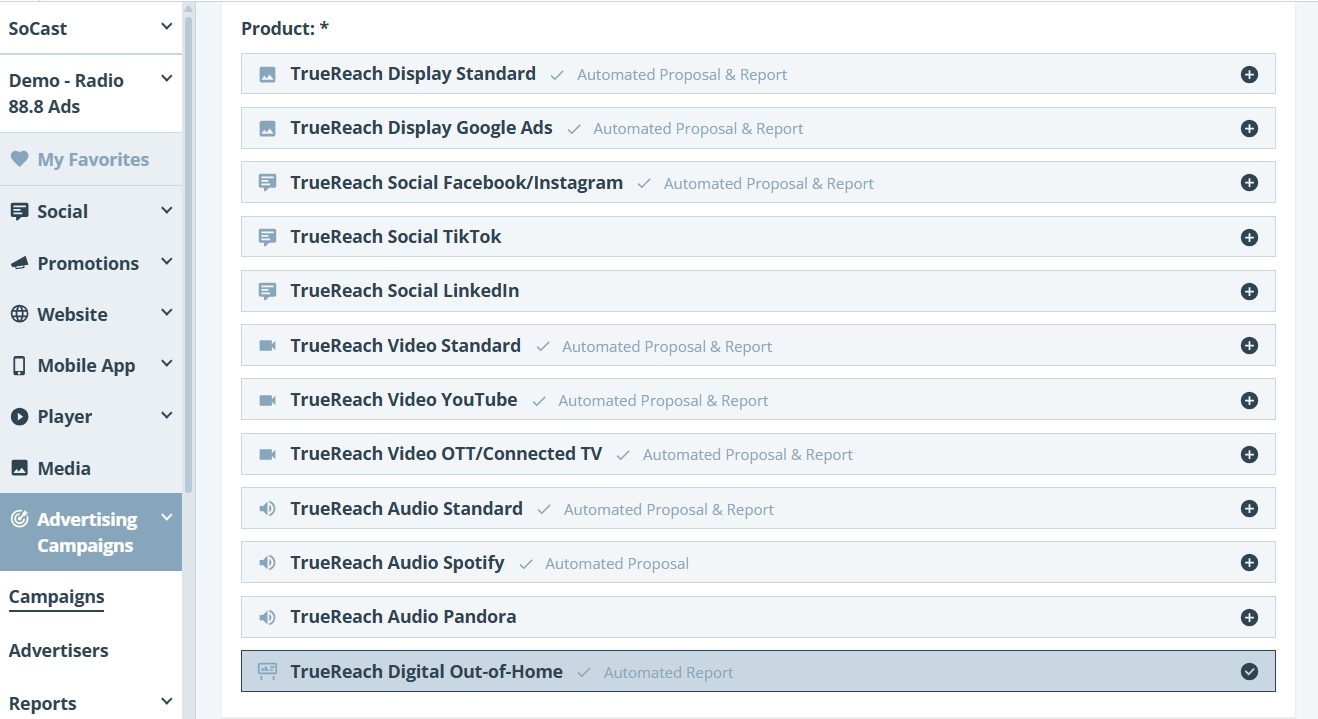Click 'Automated Proposal & Report' in the Display Standard row
The image size is (1318, 719).
click(x=682, y=75)
